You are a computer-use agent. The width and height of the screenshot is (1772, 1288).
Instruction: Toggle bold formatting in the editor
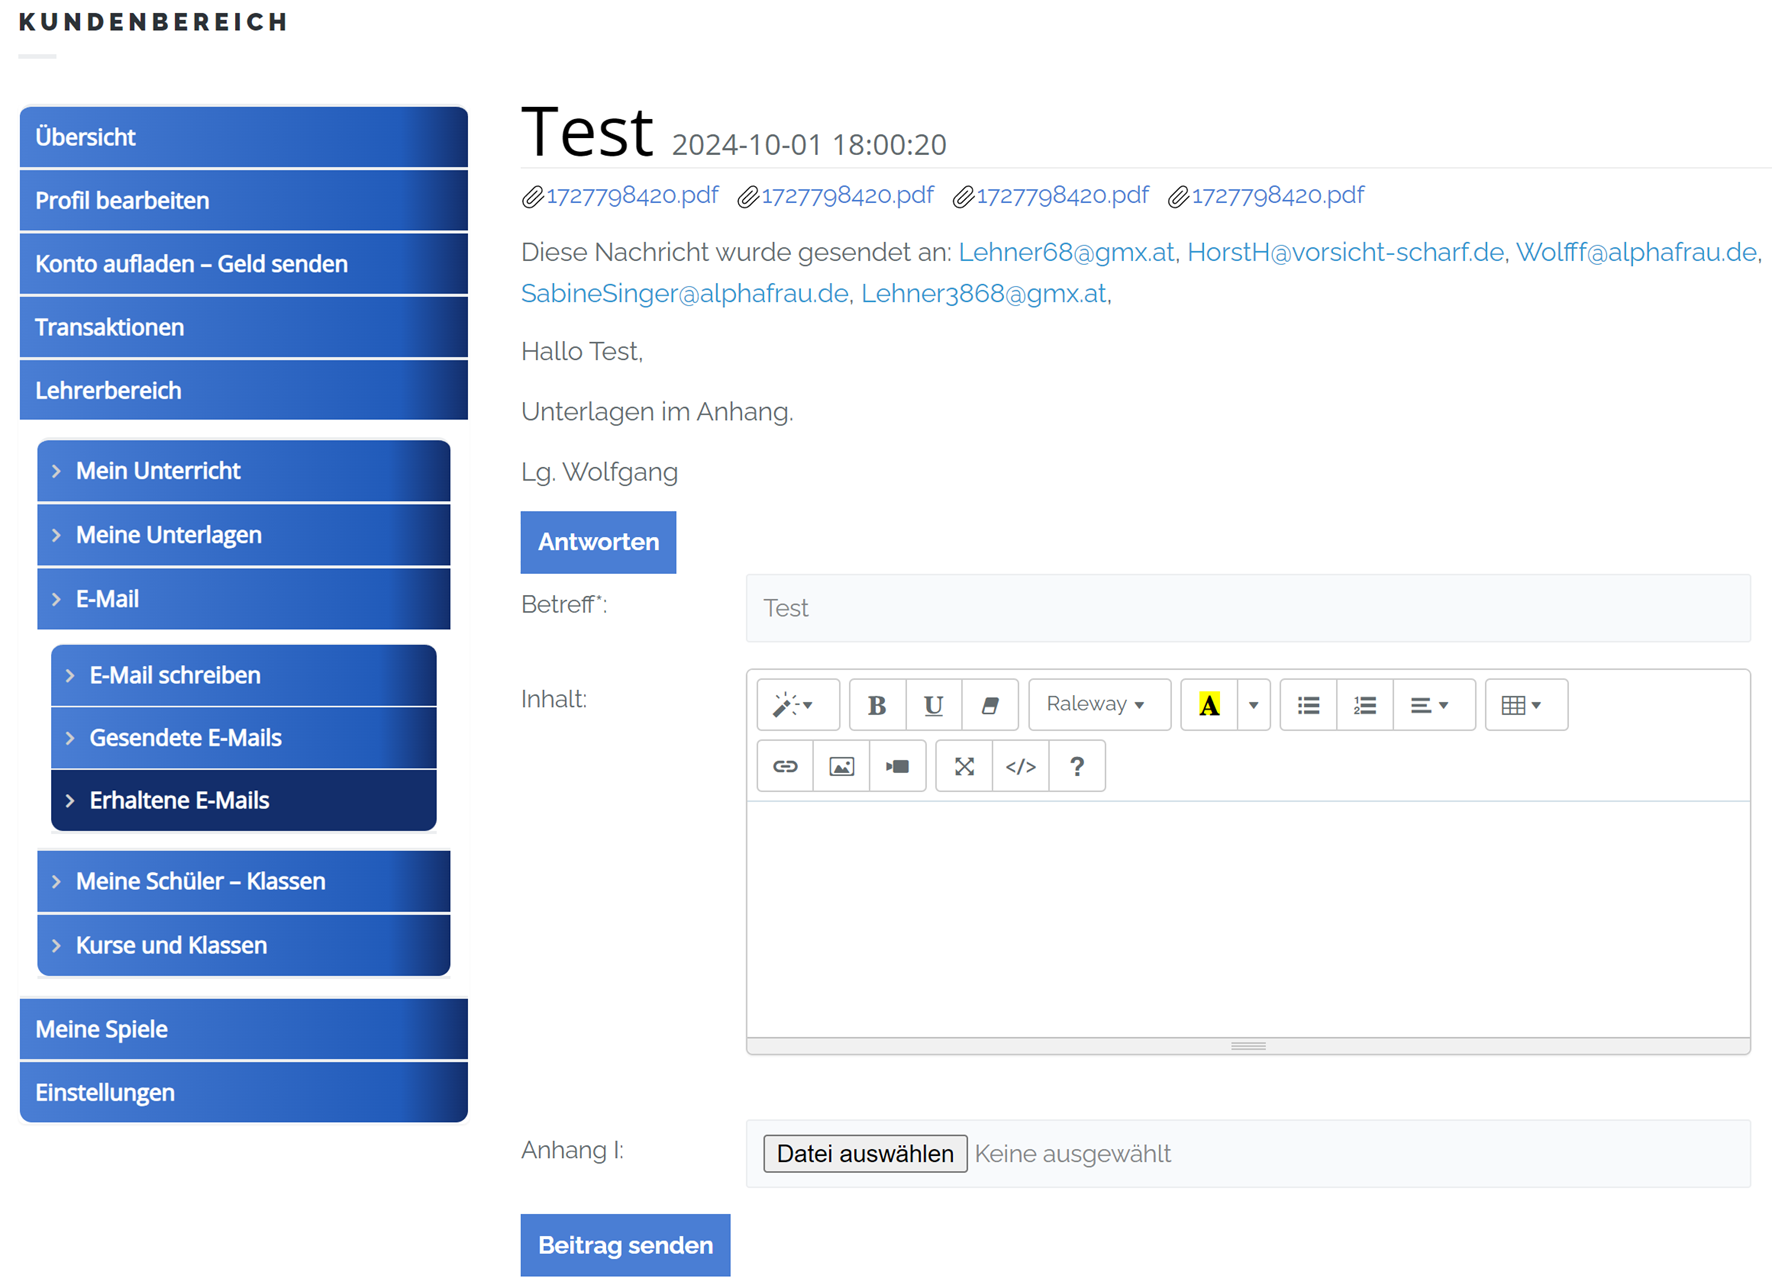(877, 705)
